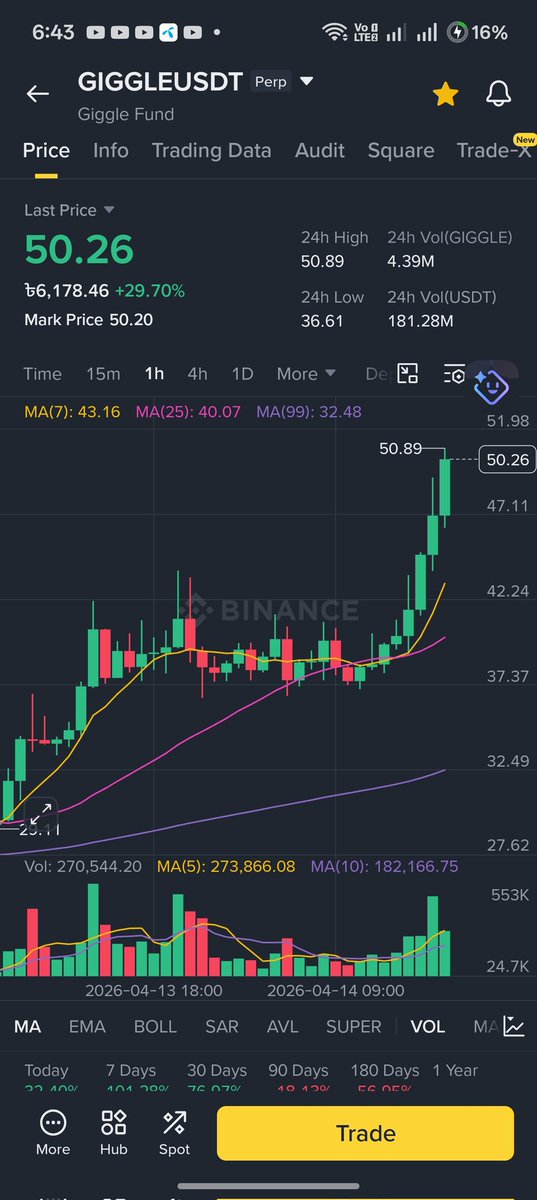
Task: Click the 50.26 current price label on axis
Action: 507,460
